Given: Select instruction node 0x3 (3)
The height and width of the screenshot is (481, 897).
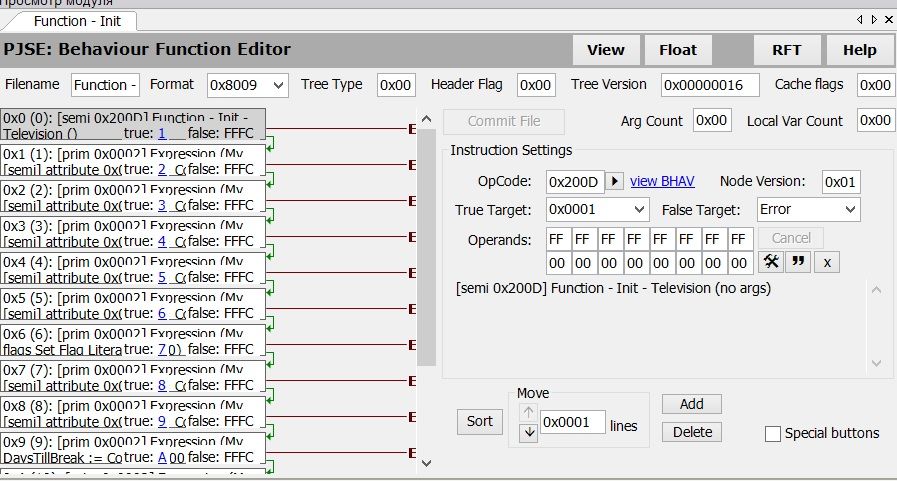Looking at the screenshot, I should point(133,233).
